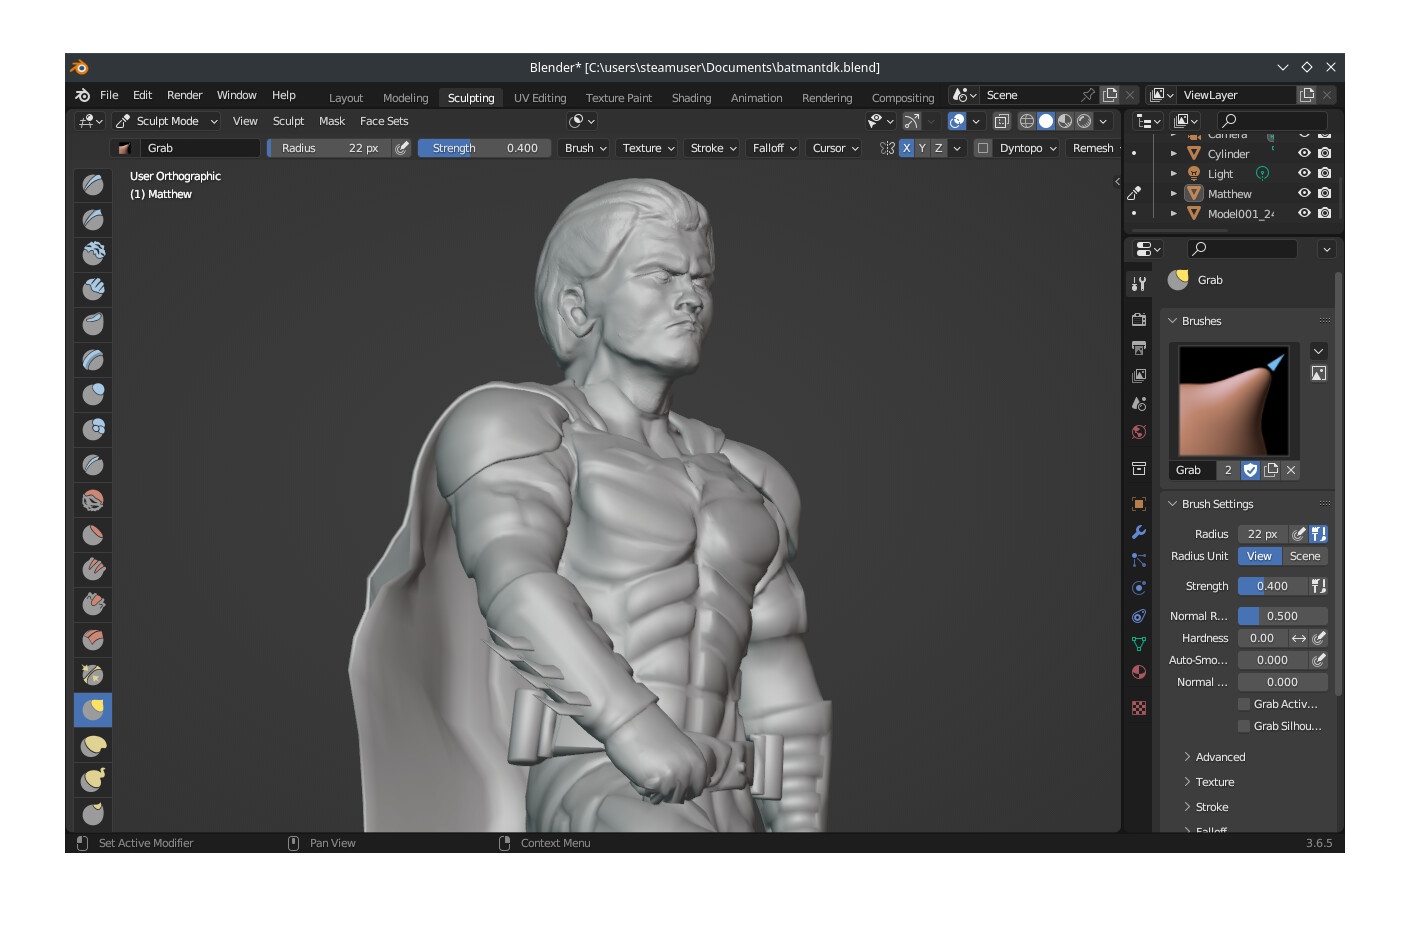Select the Snake Hook brush
The height and width of the screenshot is (930, 1410).
[93, 780]
